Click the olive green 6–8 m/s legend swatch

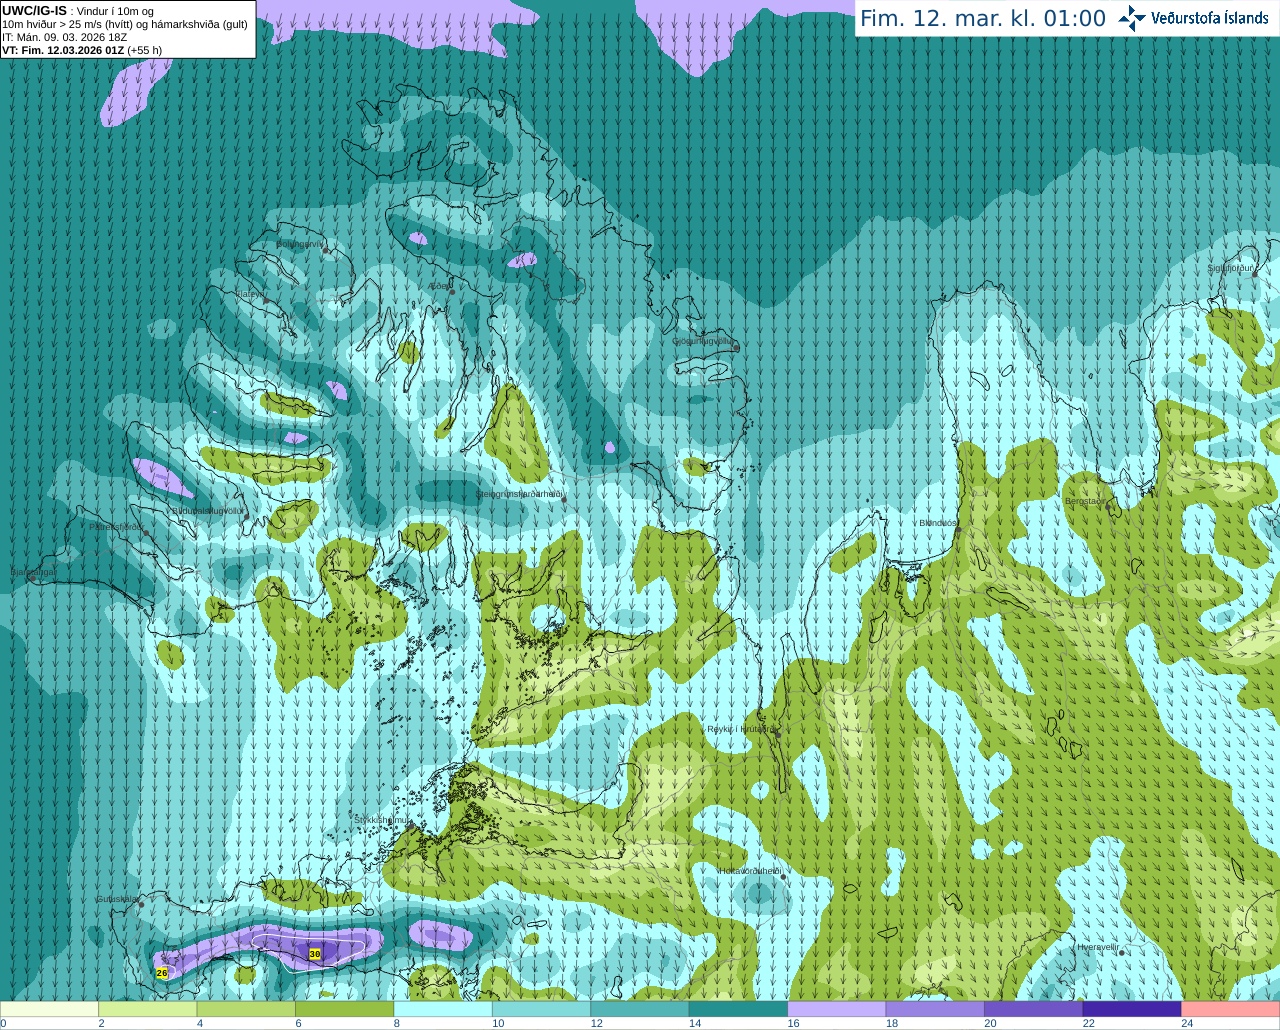pyautogui.click(x=345, y=1009)
